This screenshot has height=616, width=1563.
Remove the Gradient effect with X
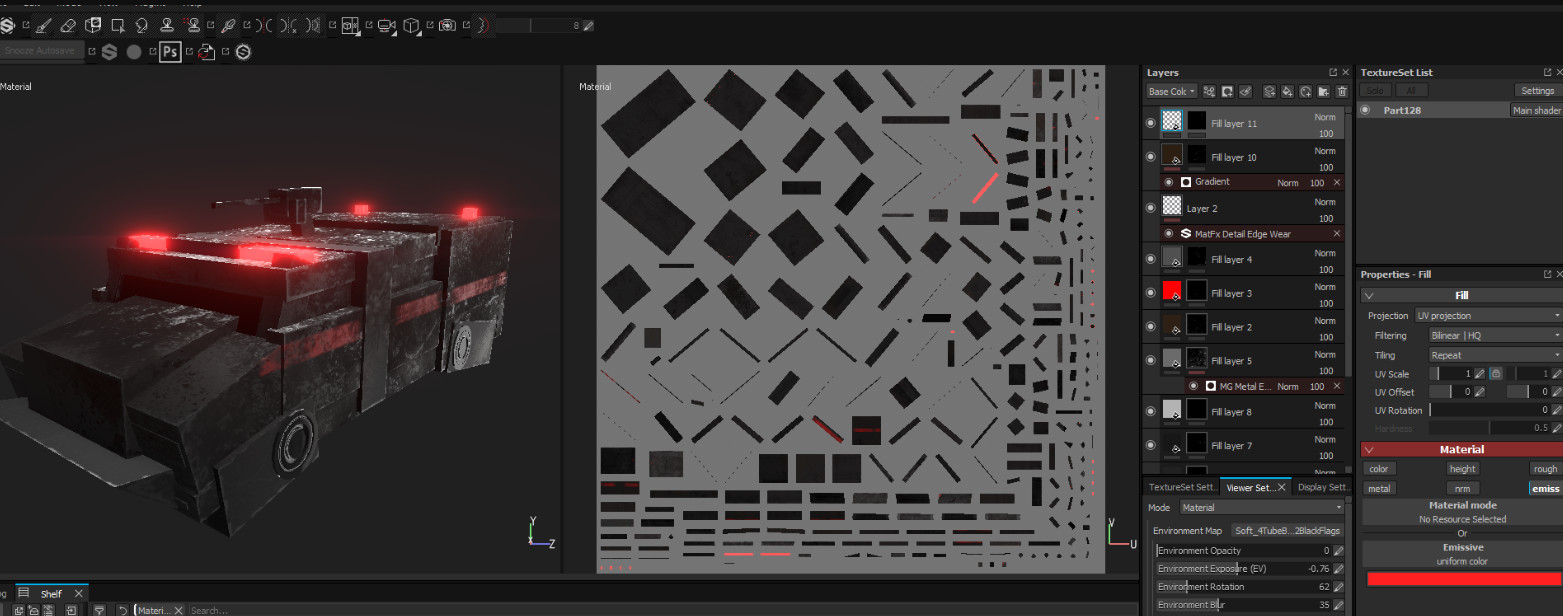1337,183
